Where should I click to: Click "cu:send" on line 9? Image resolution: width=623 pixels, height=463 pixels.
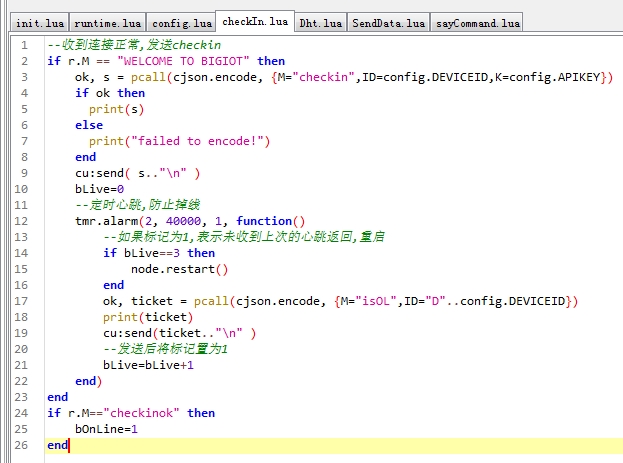point(99,173)
